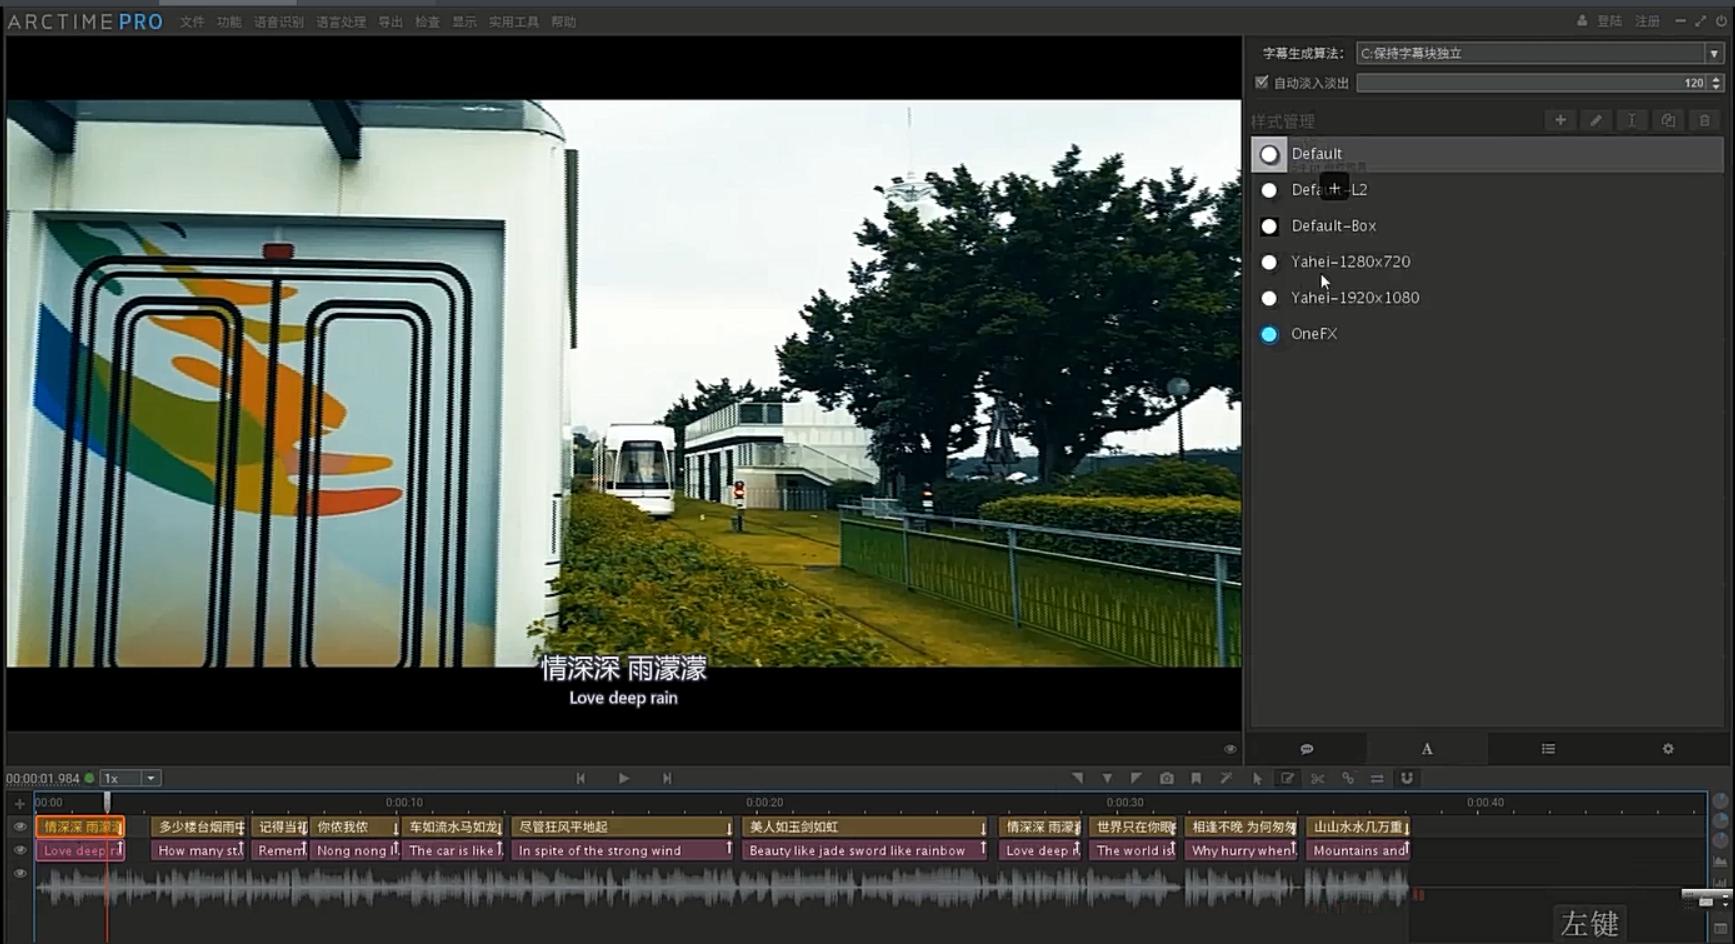The width and height of the screenshot is (1735, 944).
Task: Click the 登陆 login link
Action: pos(1608,21)
